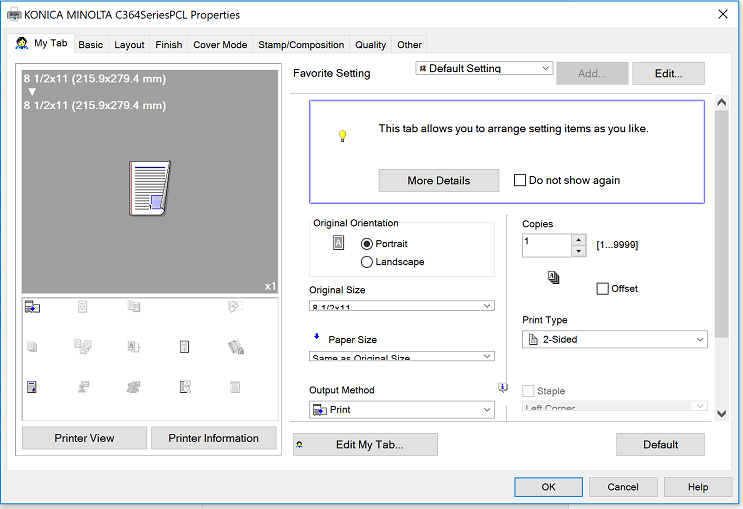Viewport: 743px width, 509px height.
Task: Click the grayed blank page icon in the bottom row
Action: (x=235, y=387)
